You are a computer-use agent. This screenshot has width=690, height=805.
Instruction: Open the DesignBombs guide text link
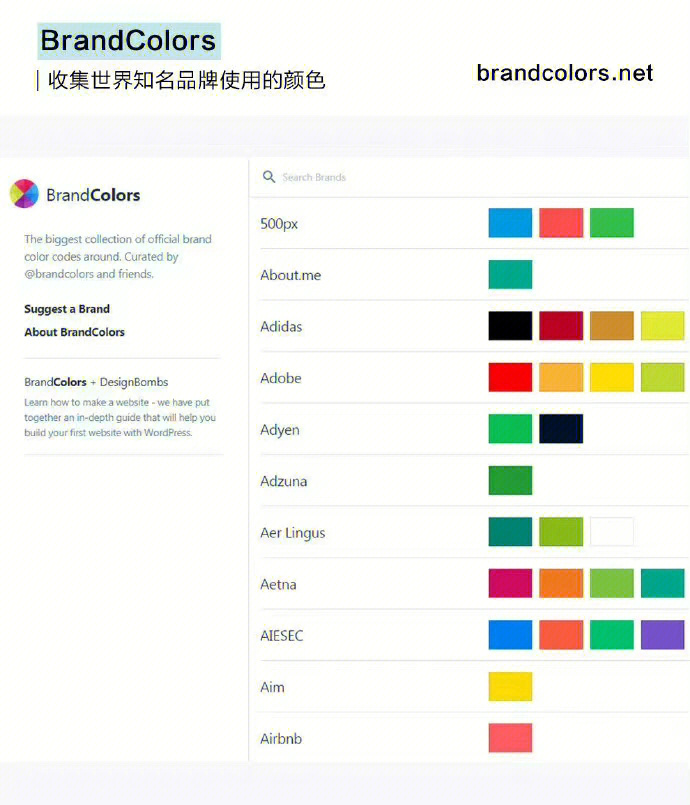120,417
